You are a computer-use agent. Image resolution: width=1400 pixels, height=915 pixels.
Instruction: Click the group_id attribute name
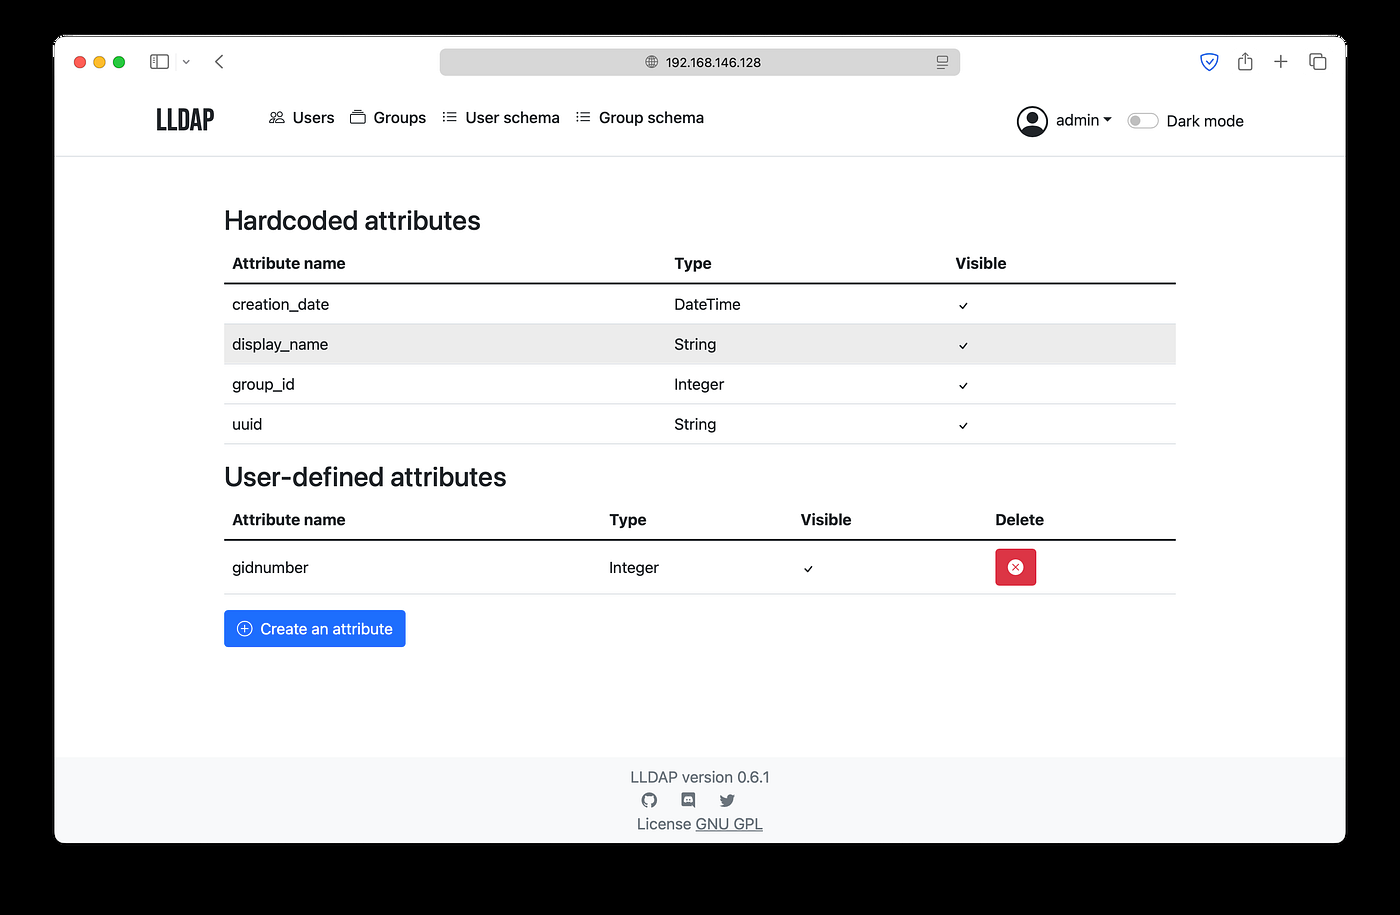pyautogui.click(x=263, y=384)
